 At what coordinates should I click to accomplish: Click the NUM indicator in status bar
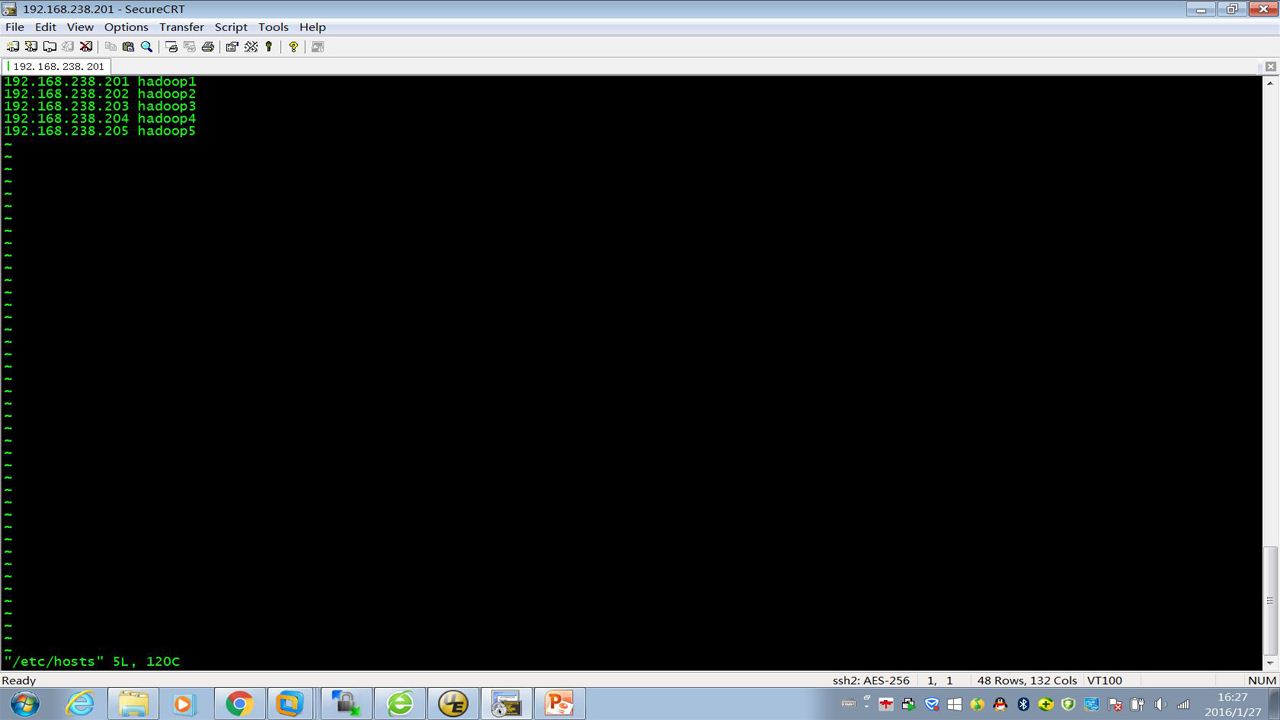pos(1262,680)
